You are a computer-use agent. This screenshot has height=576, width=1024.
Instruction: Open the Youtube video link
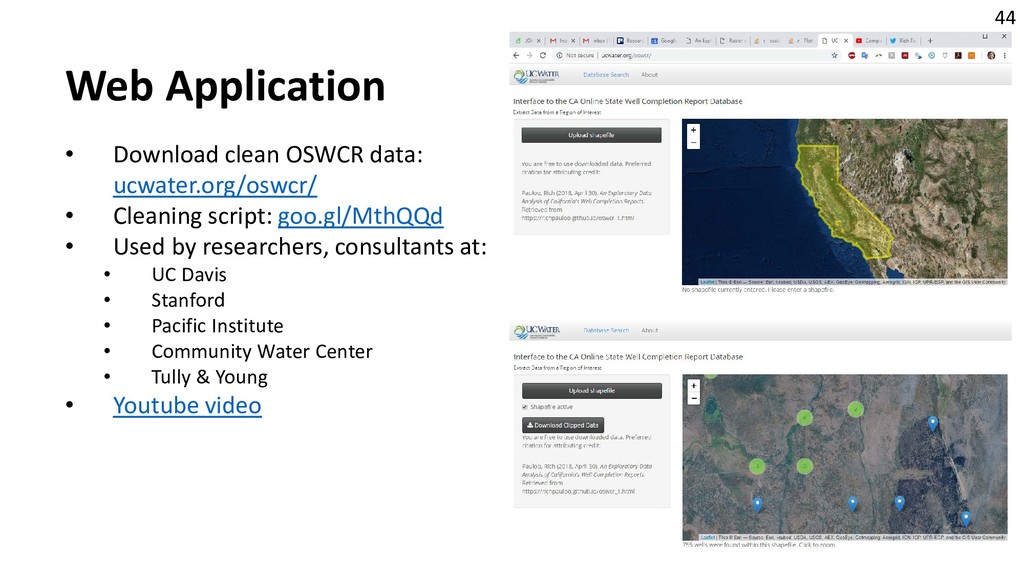[187, 405]
